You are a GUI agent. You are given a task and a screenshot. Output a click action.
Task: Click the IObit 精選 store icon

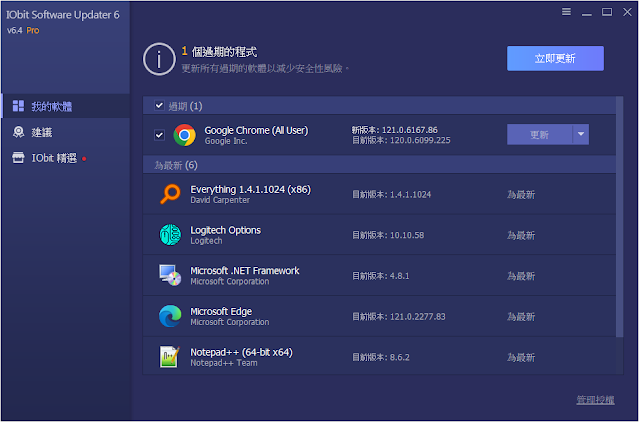18,158
